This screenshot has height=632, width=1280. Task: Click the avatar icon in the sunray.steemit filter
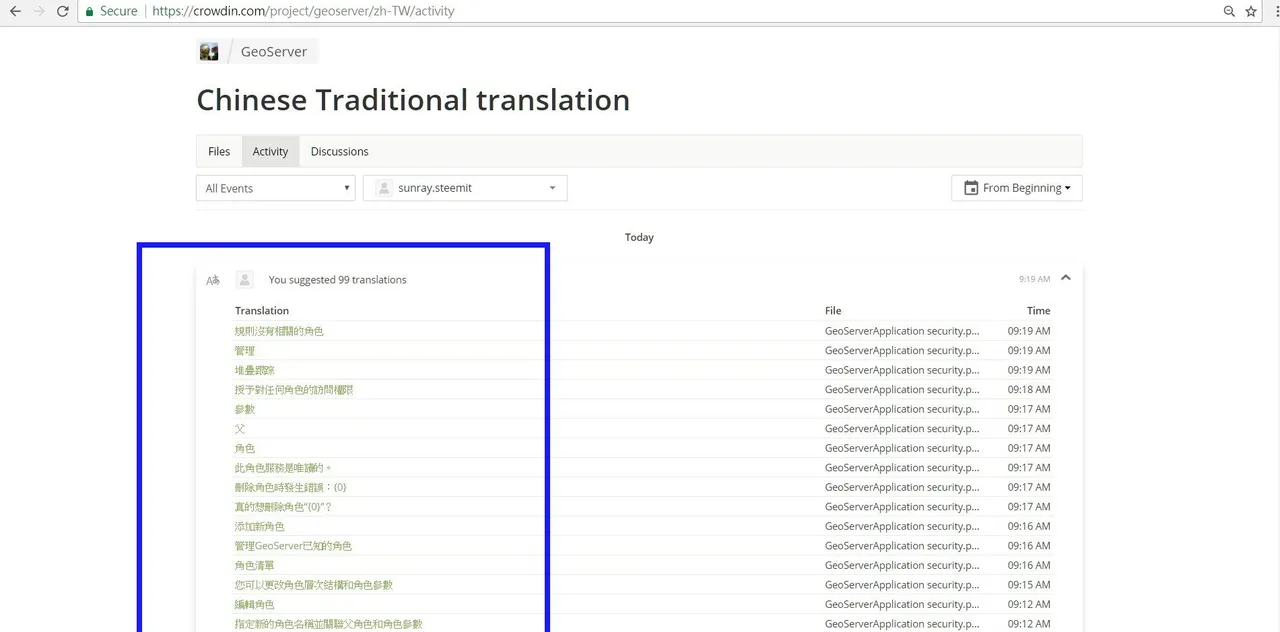click(384, 188)
